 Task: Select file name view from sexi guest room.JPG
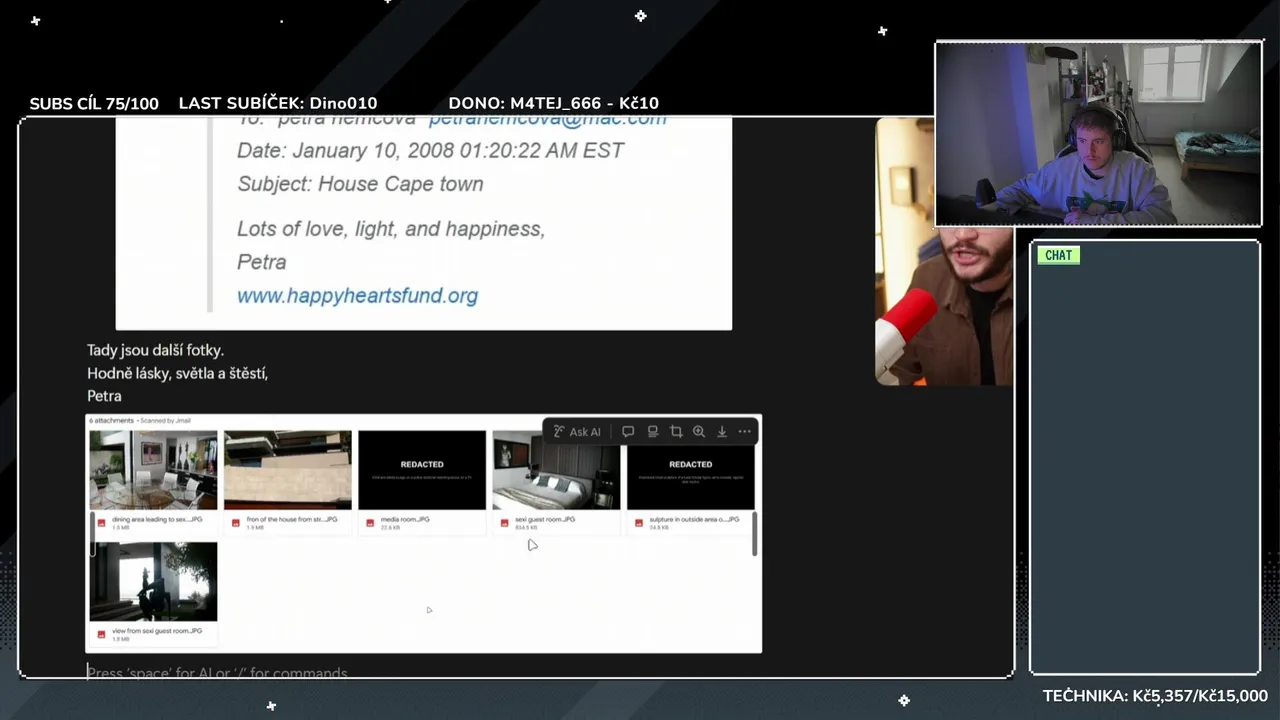tap(157, 631)
